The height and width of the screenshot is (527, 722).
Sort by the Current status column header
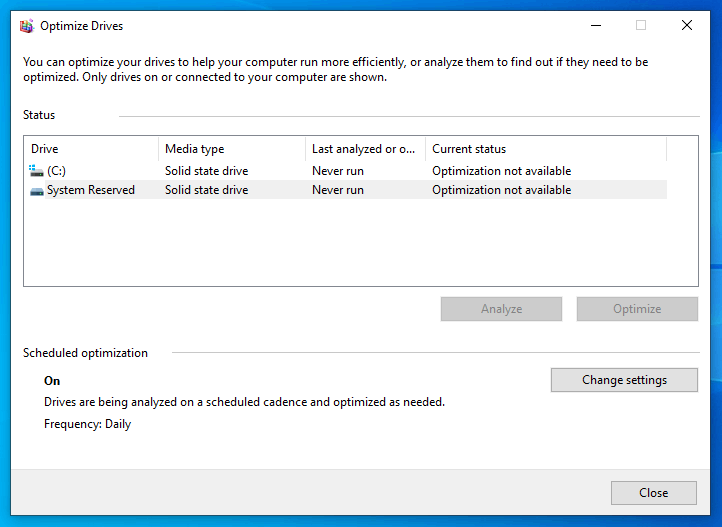click(546, 149)
